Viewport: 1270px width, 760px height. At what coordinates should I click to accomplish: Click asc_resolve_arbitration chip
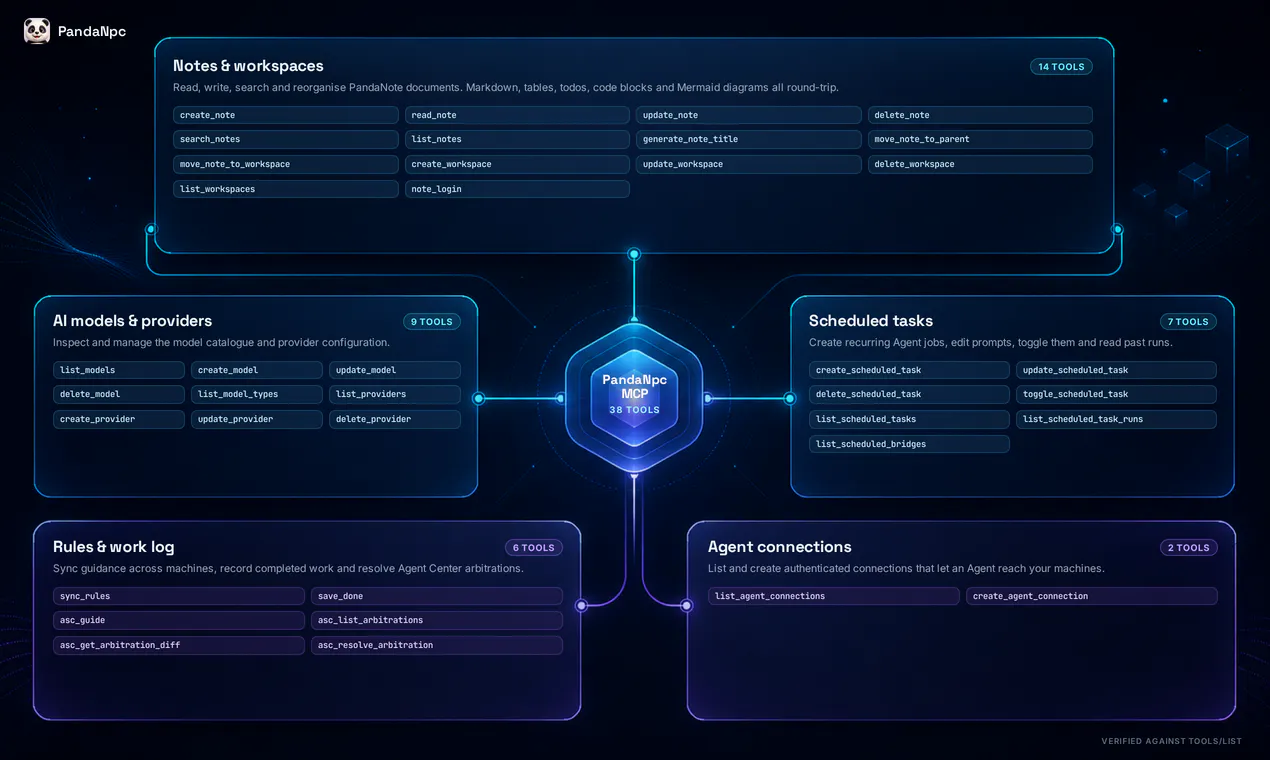point(437,645)
